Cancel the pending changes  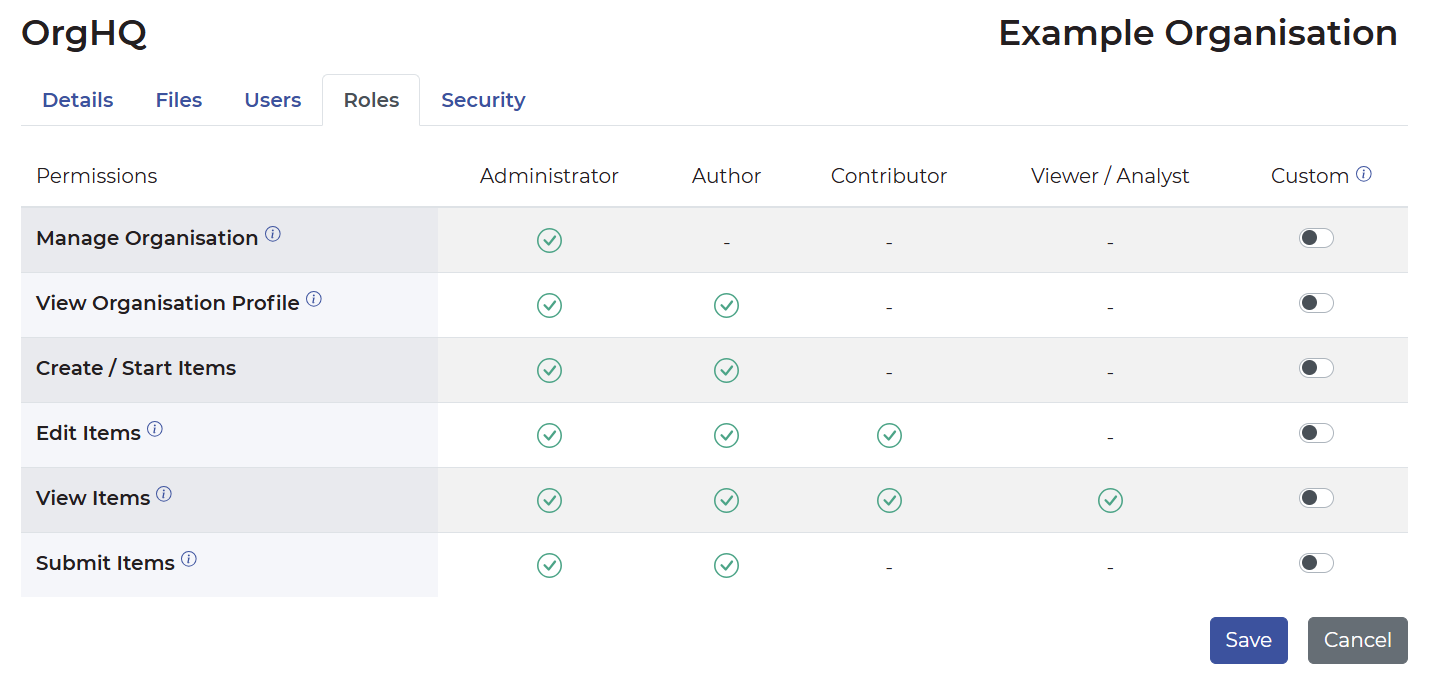click(1357, 640)
